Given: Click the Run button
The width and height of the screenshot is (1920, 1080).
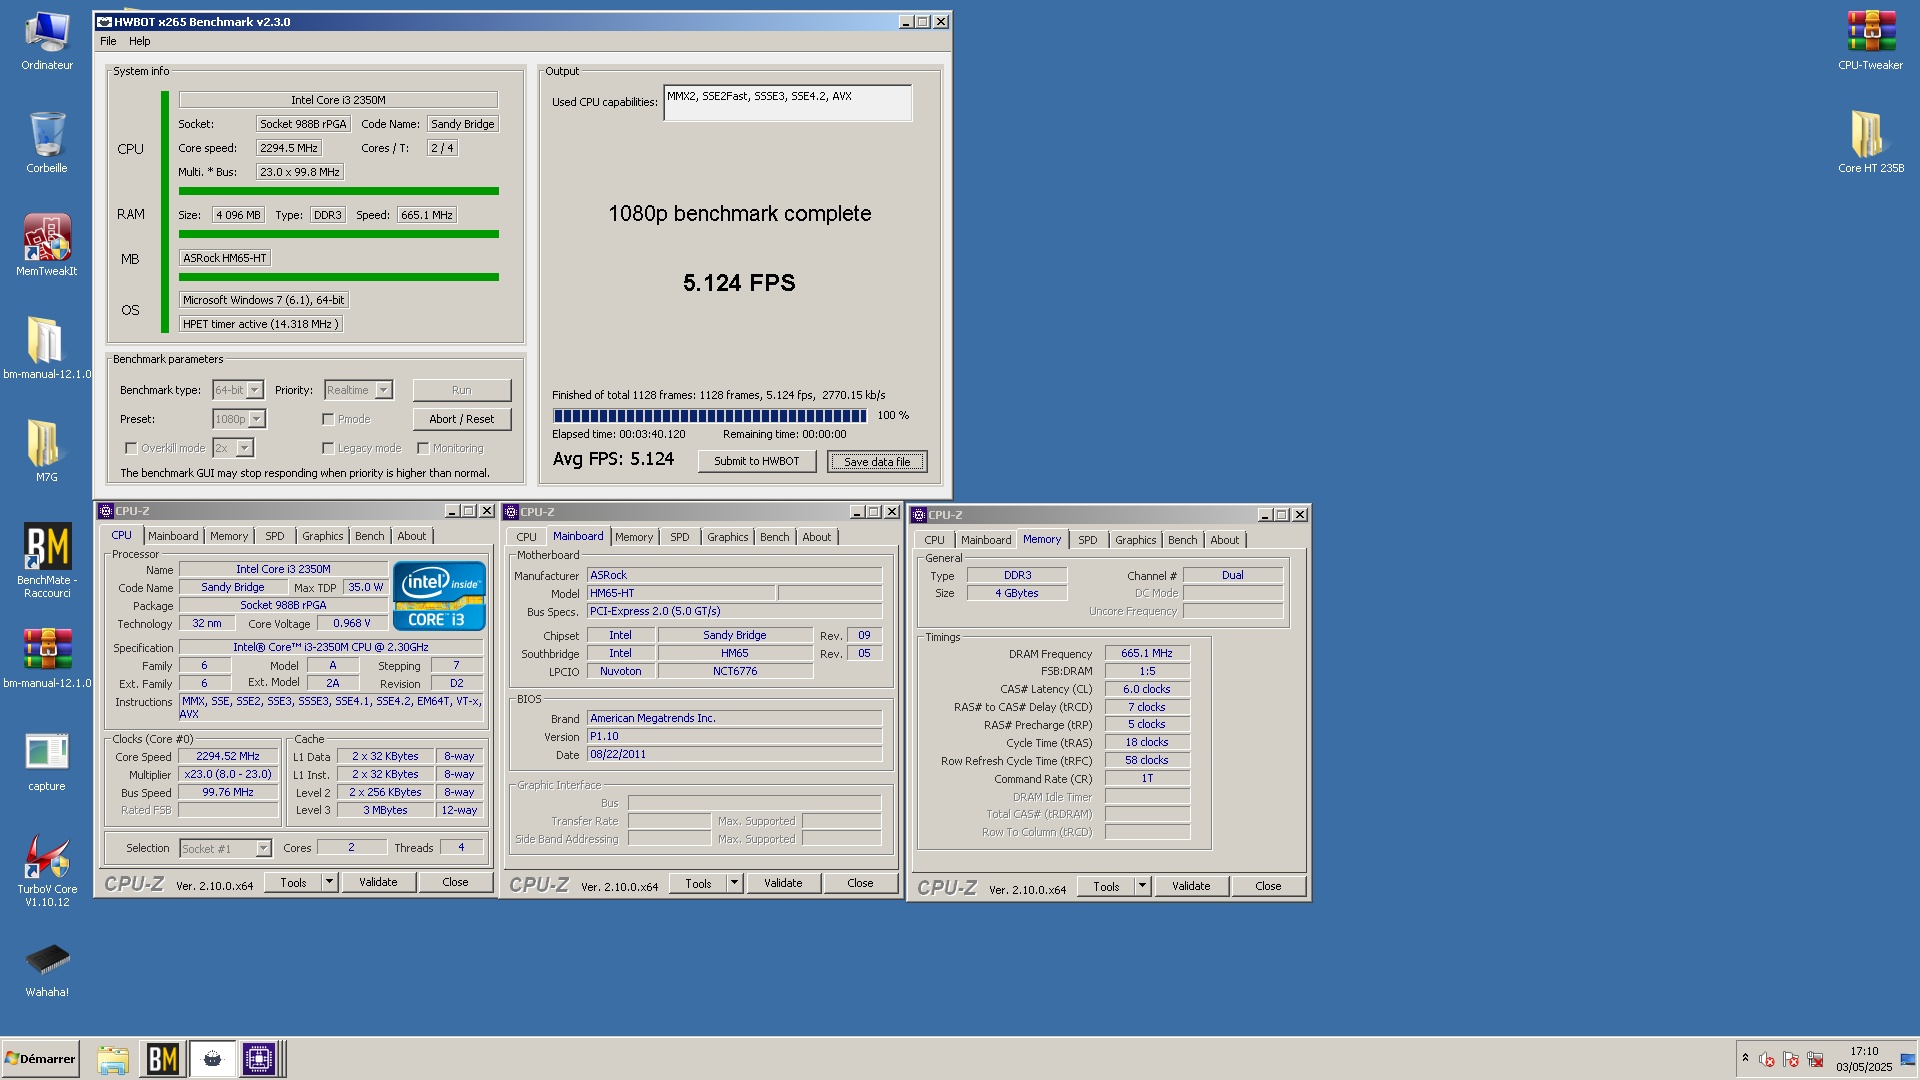Looking at the screenshot, I should 461,390.
